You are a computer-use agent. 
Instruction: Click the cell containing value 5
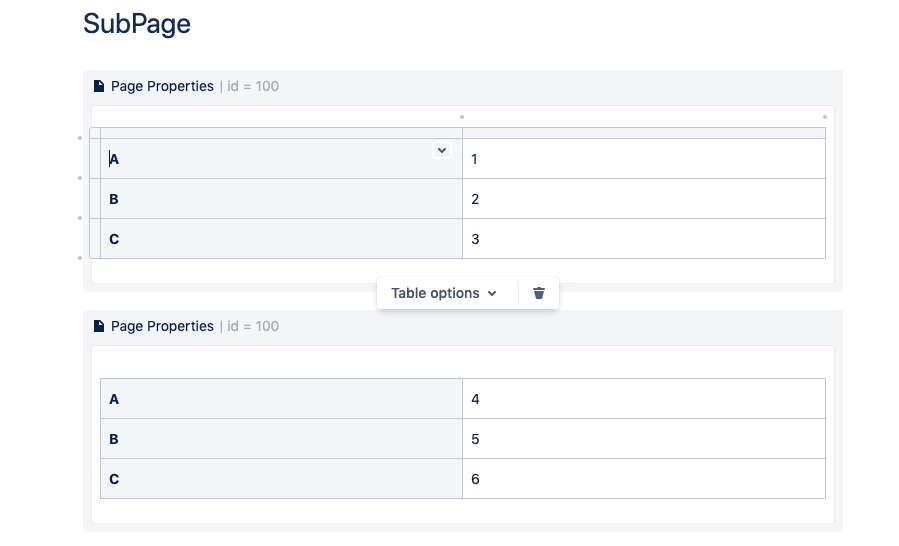(644, 439)
